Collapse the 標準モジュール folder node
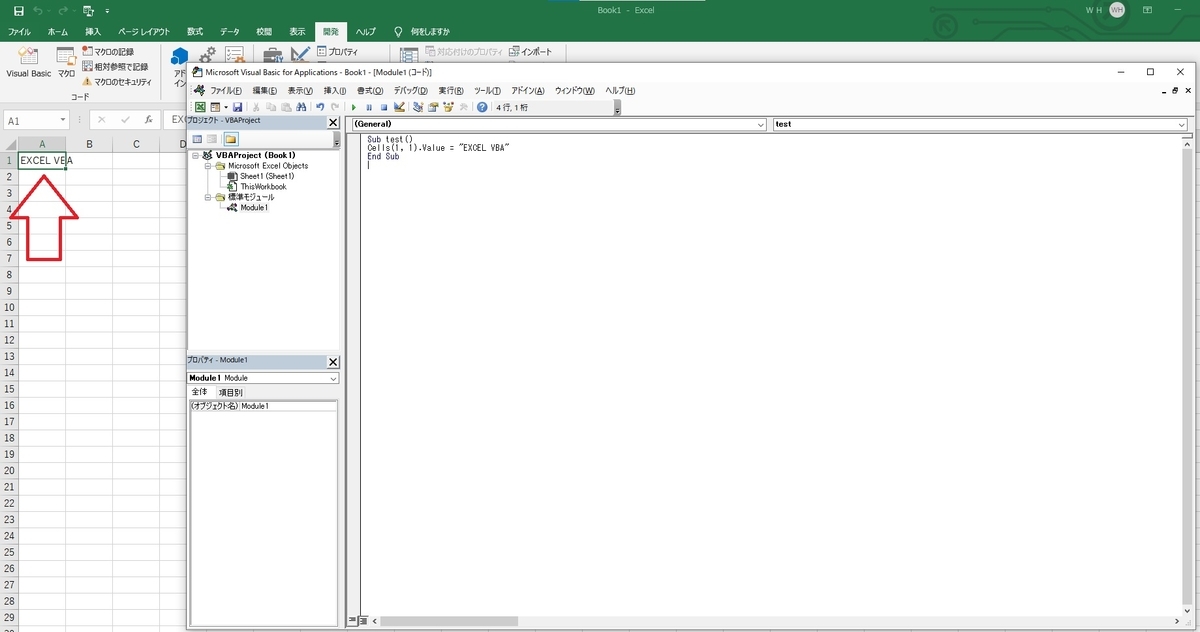This screenshot has width=1200, height=632. click(207, 197)
